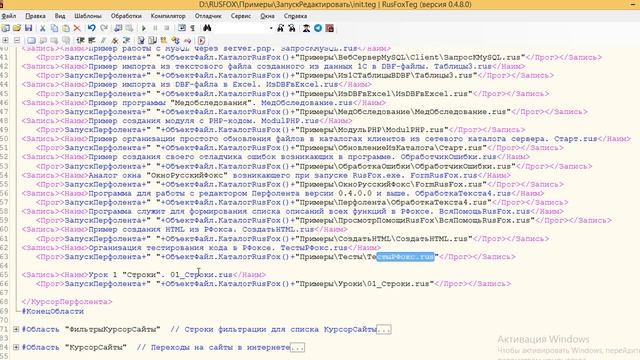
Task: Click the comment "// Переходы на сайты в интернете"
Action: [x=213, y=347]
